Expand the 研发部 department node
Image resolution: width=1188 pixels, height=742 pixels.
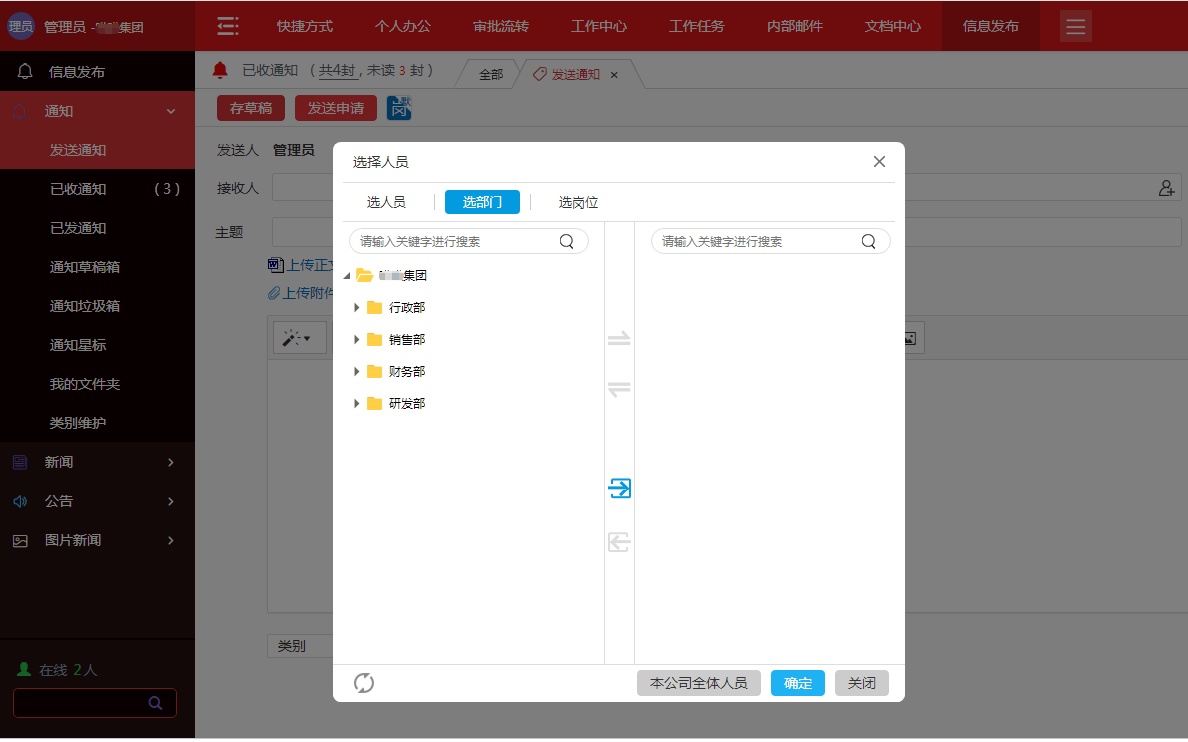coord(357,403)
